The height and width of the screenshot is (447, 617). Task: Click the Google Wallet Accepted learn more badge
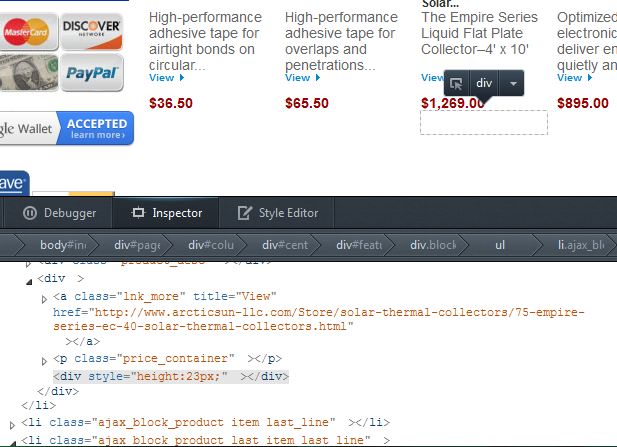tap(66, 128)
